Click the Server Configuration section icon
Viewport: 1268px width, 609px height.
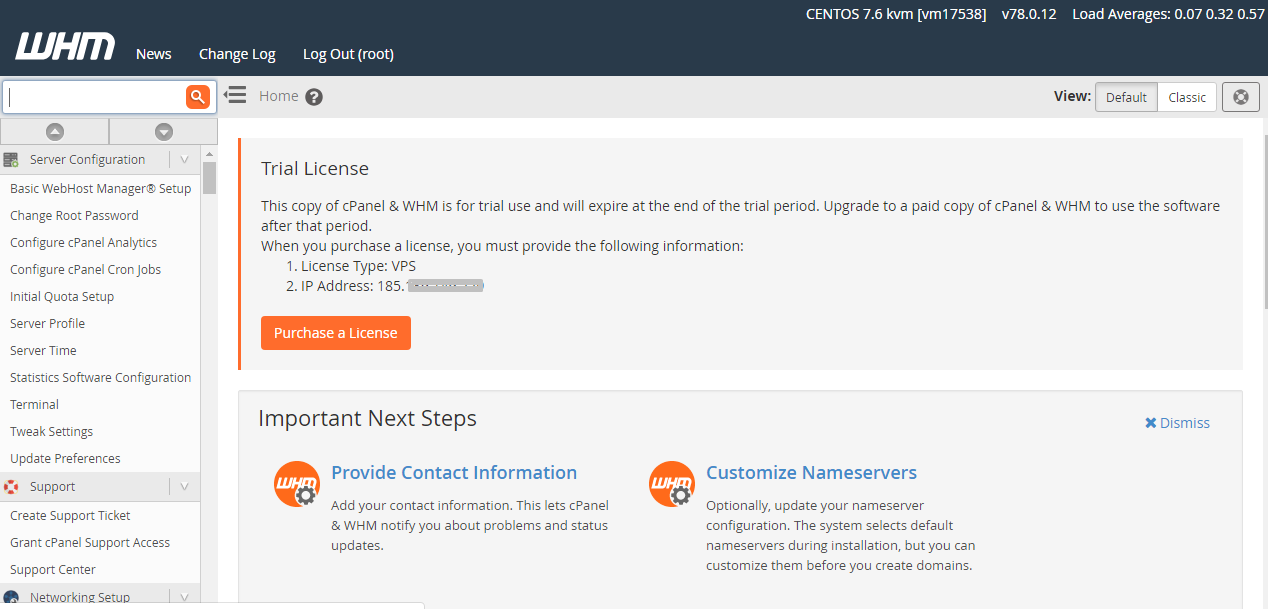12,159
